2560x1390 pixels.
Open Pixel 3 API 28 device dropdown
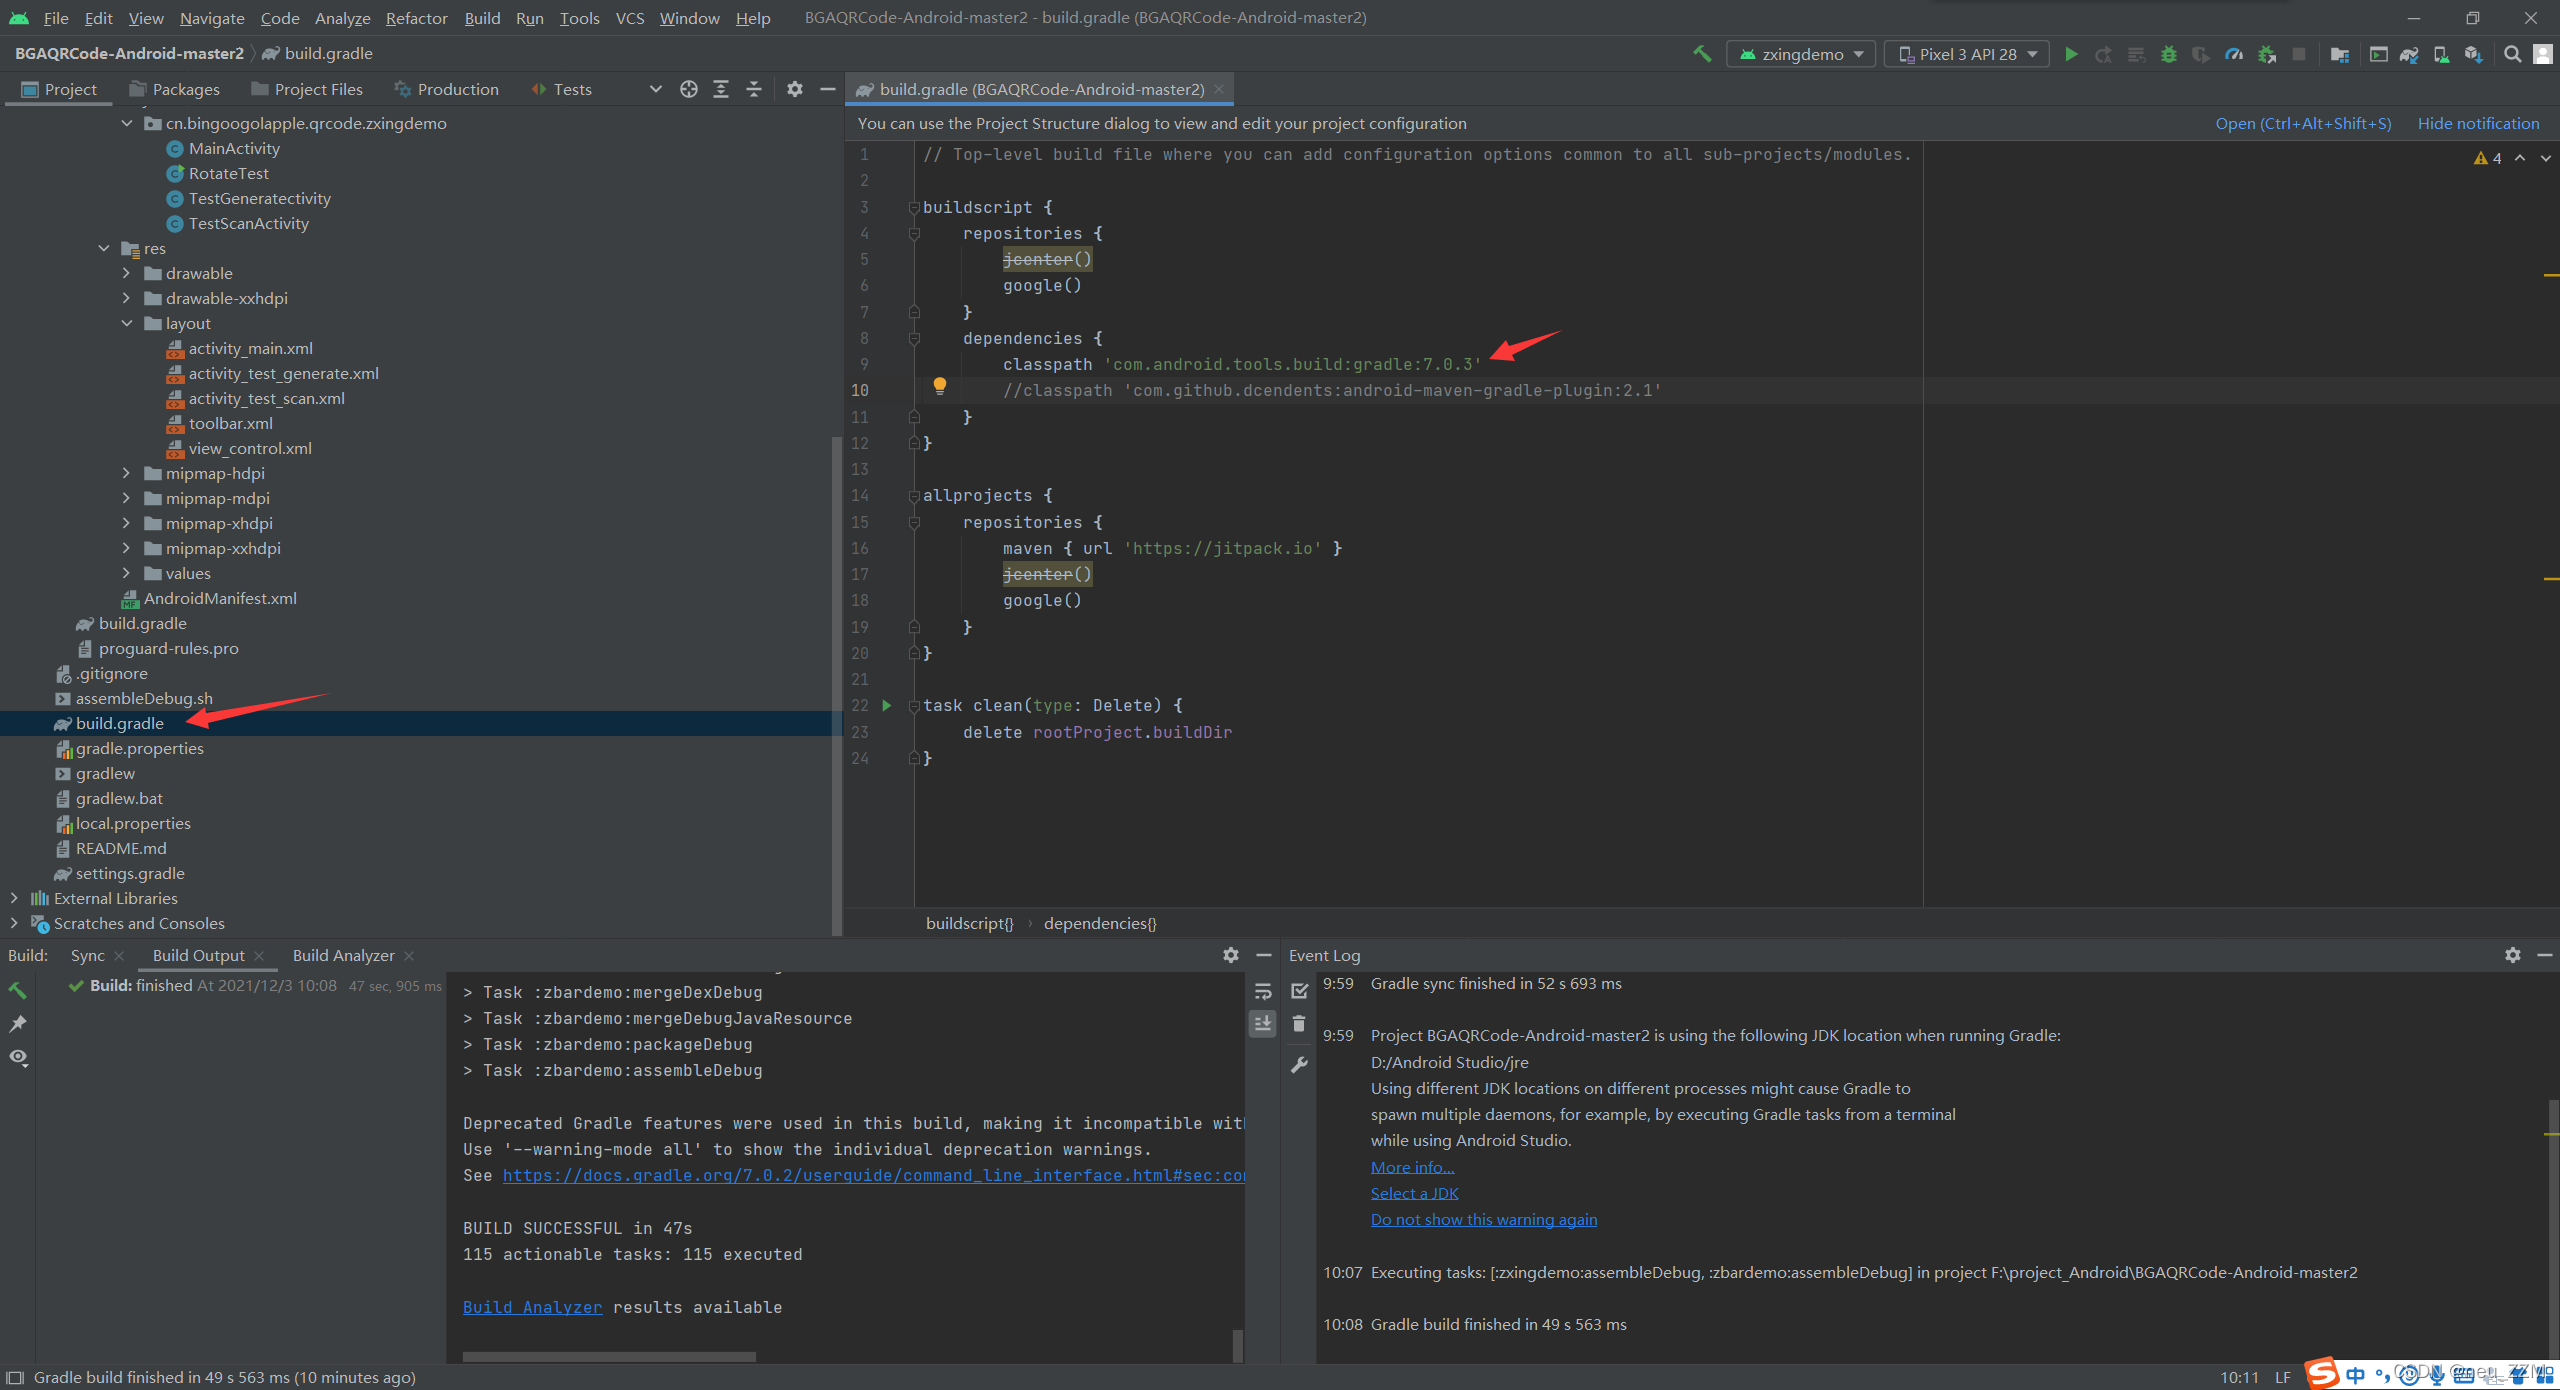(1967, 54)
